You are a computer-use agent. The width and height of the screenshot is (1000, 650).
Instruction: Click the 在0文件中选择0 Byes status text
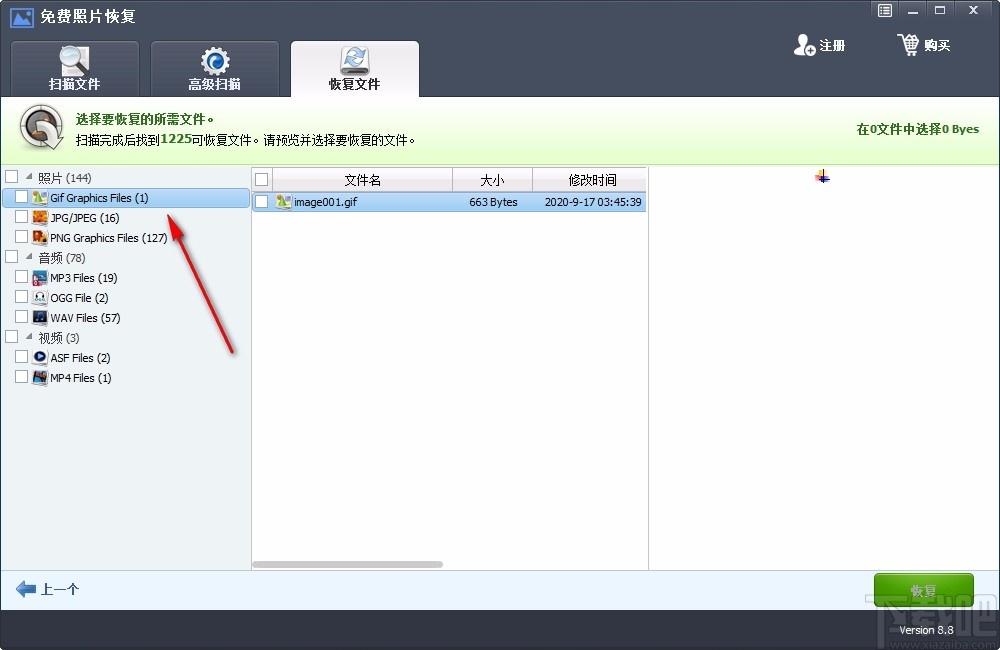(x=917, y=129)
